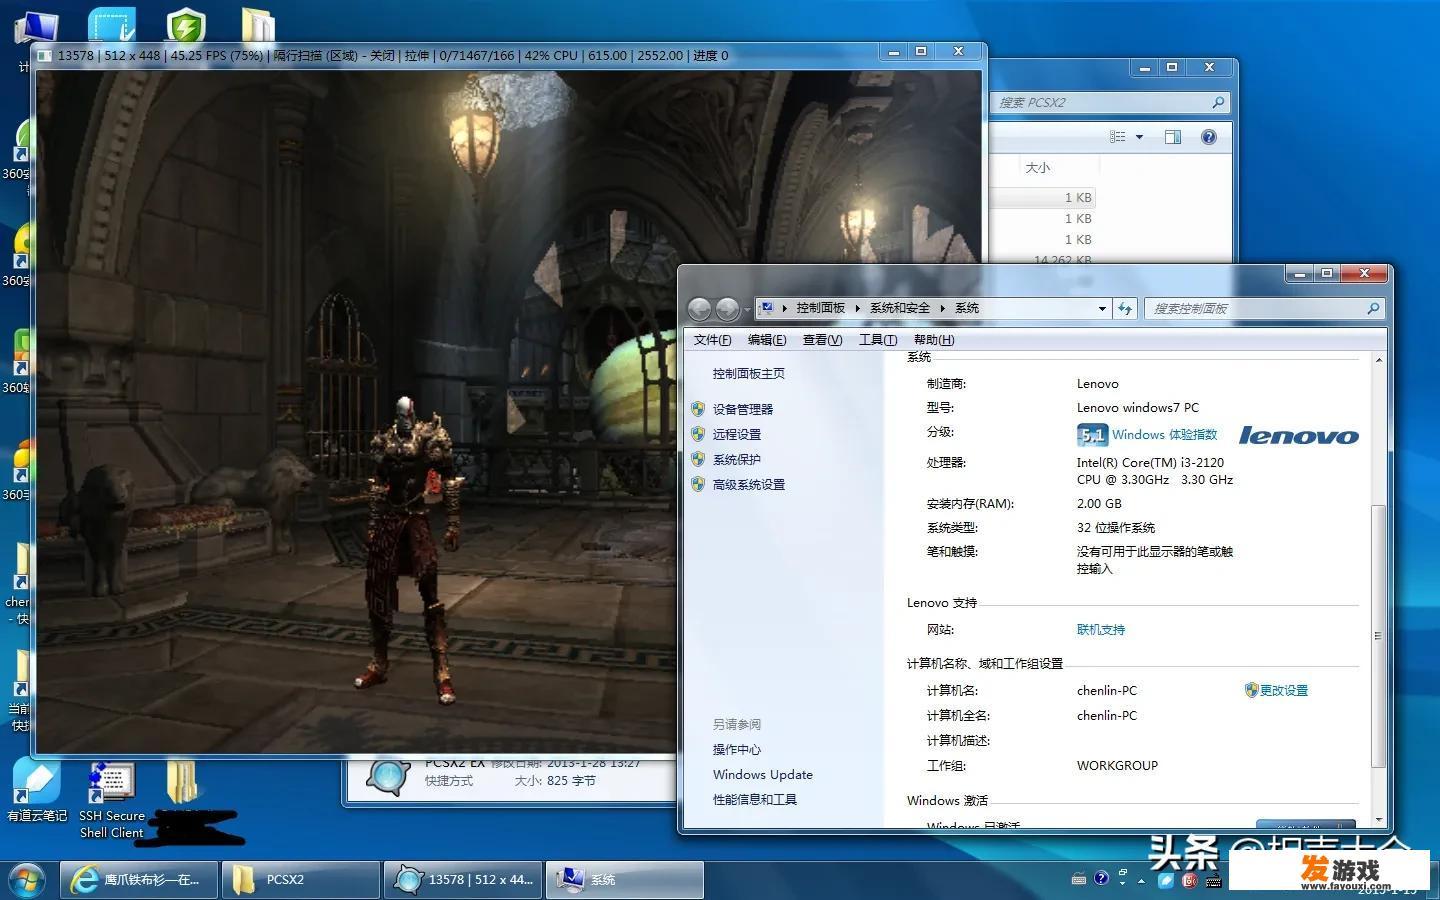Switch to Internet Explorer taskbar button
This screenshot has height=900, width=1440.
[139, 880]
